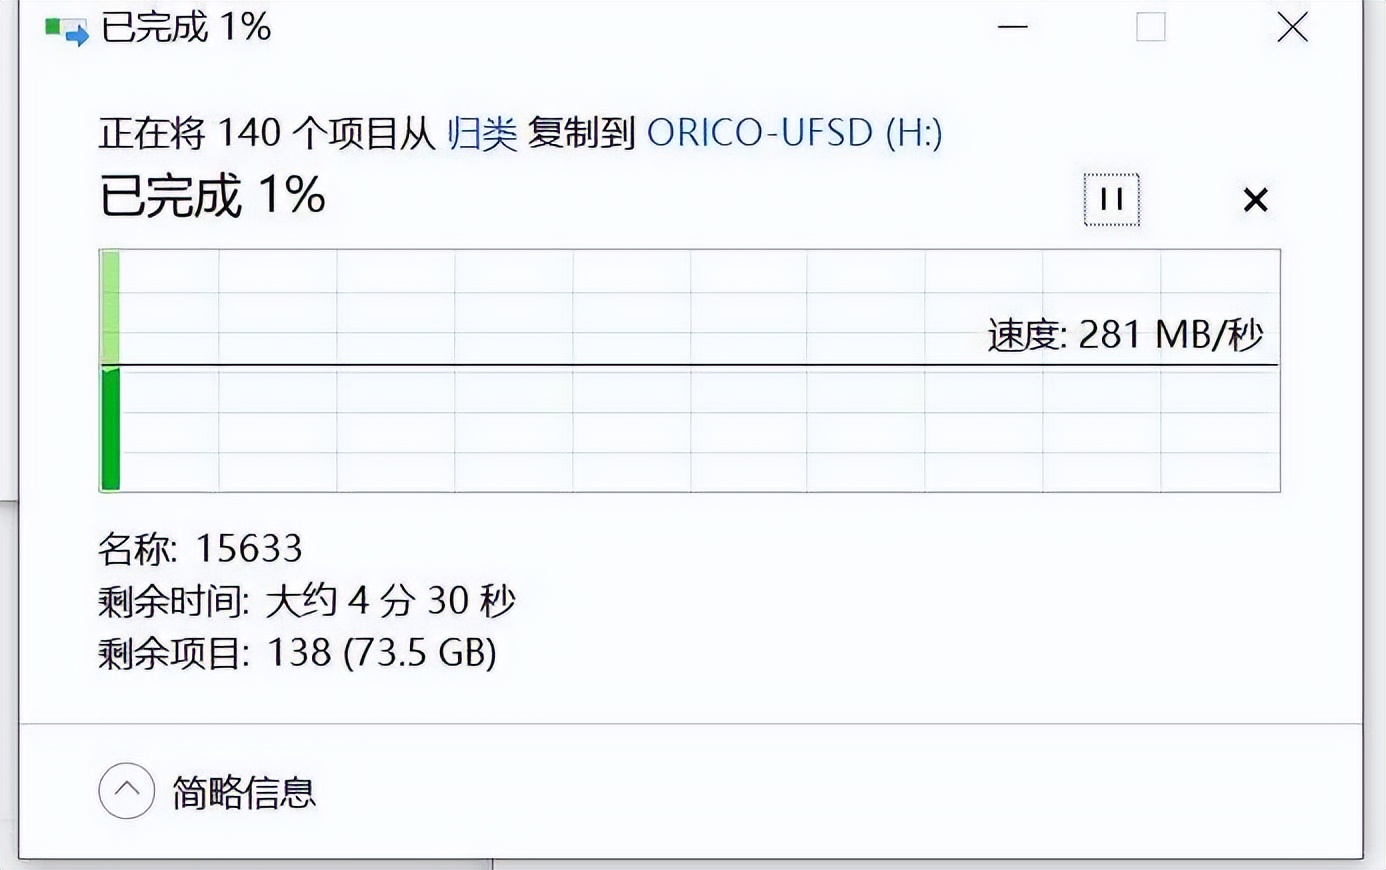
Task: Close the copy dialog window
Action: pyautogui.click(x=1292, y=27)
